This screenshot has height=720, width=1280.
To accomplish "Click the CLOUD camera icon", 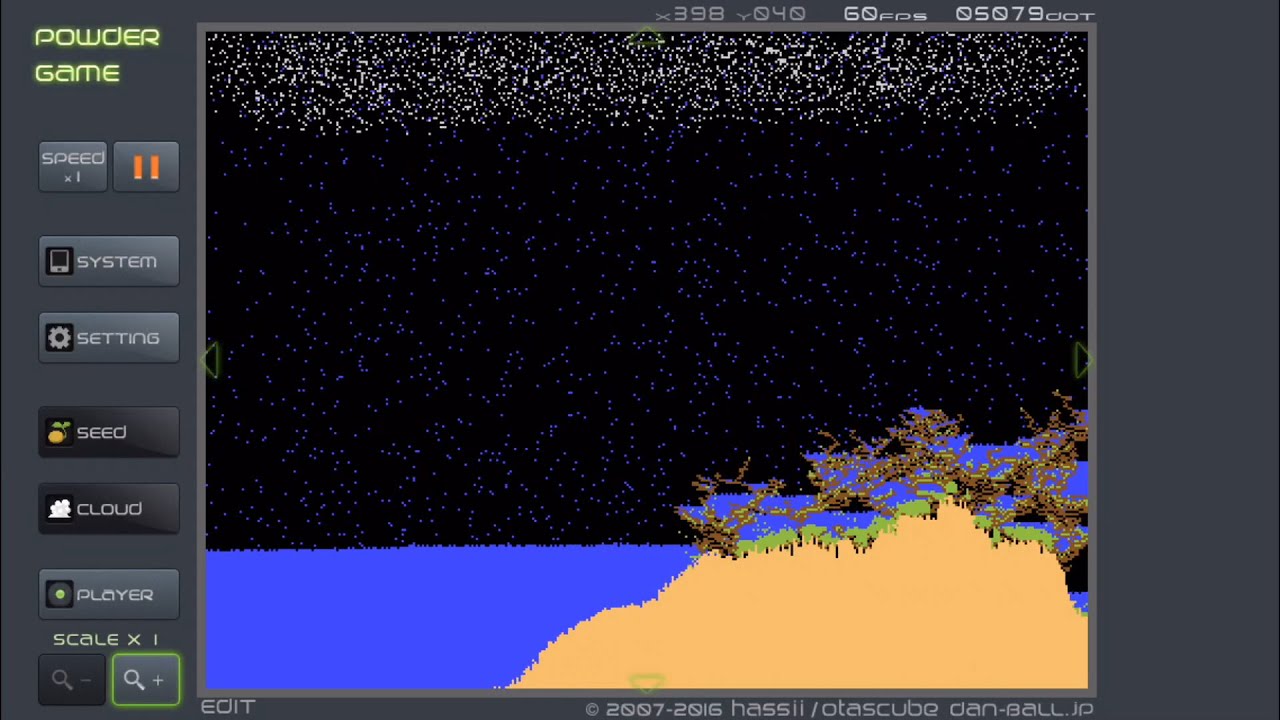I will click(59, 508).
